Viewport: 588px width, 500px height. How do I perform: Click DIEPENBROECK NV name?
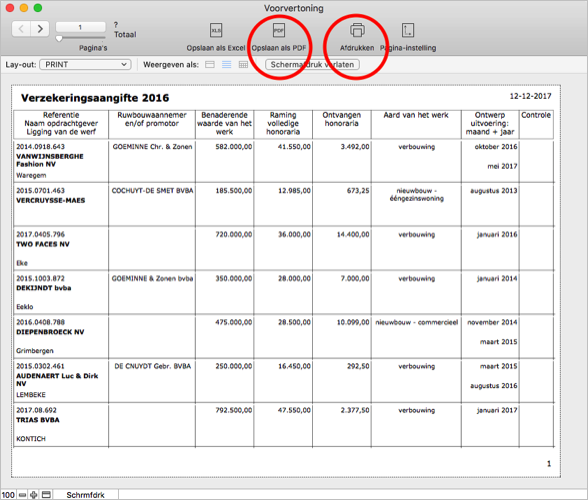pyautogui.click(x=50, y=332)
